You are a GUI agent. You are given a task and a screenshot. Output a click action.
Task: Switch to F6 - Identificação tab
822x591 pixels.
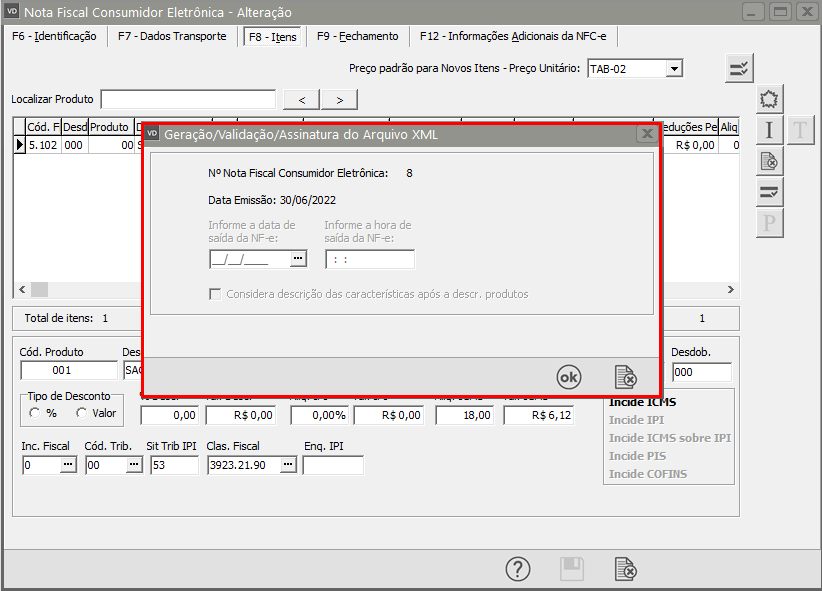tap(54, 36)
